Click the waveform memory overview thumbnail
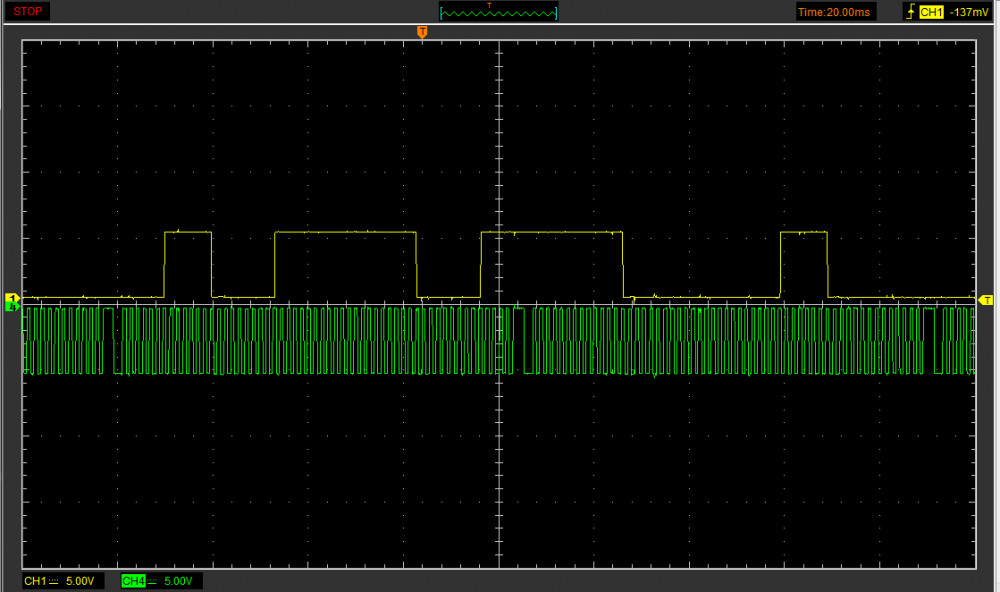 click(x=499, y=12)
